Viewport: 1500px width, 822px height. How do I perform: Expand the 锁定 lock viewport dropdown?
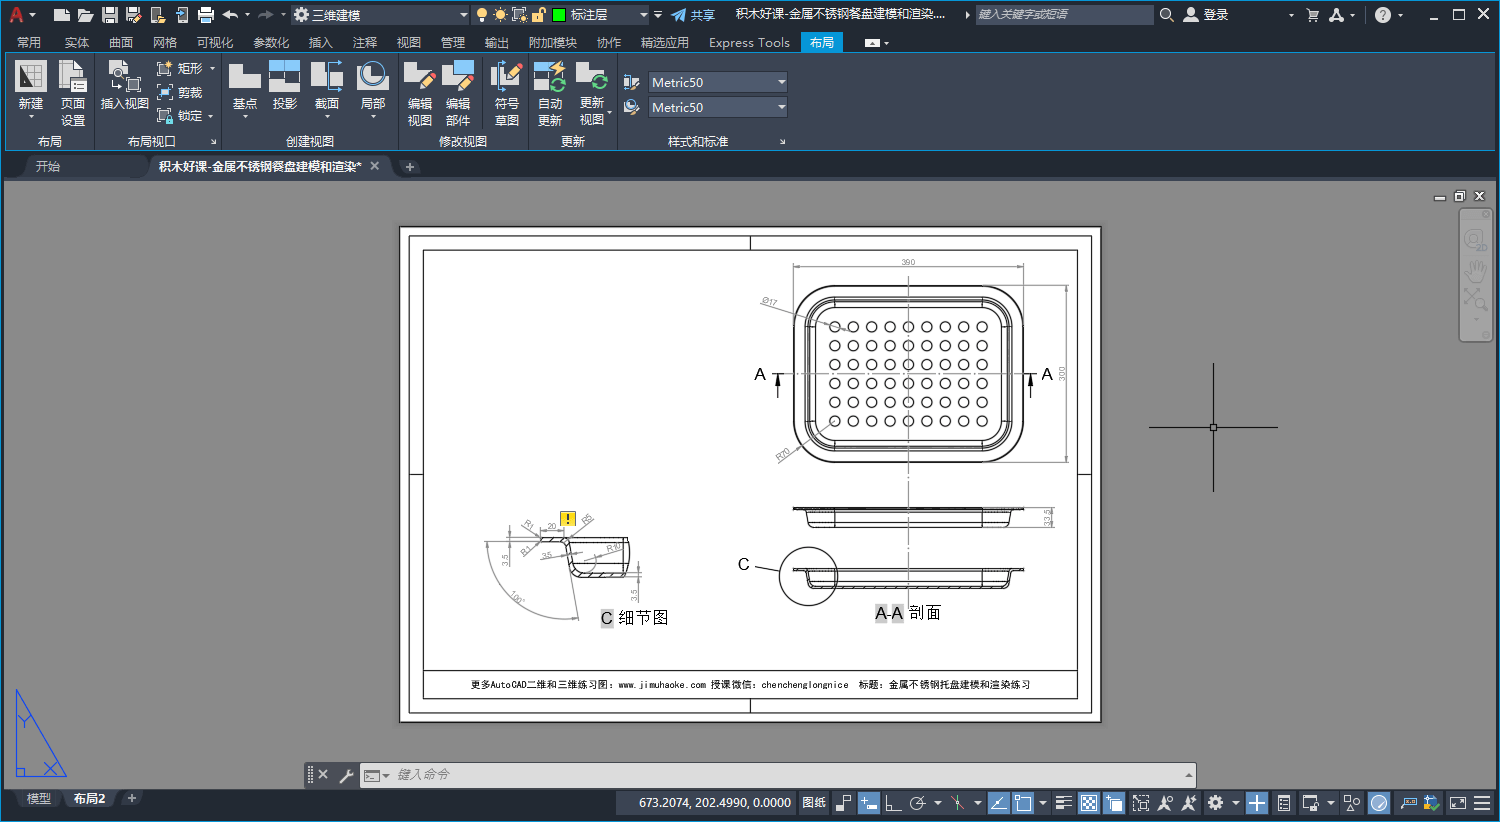click(210, 116)
